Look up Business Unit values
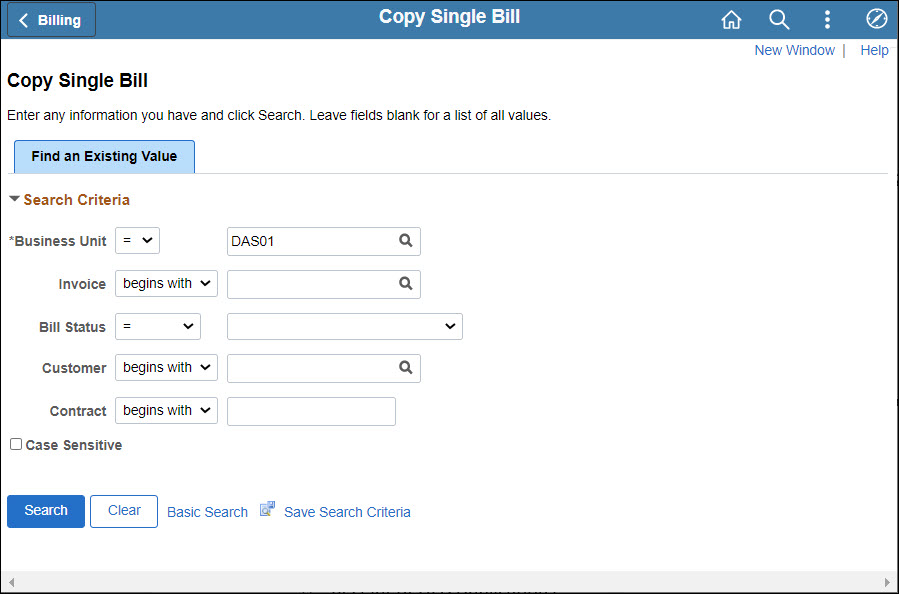 click(x=405, y=241)
